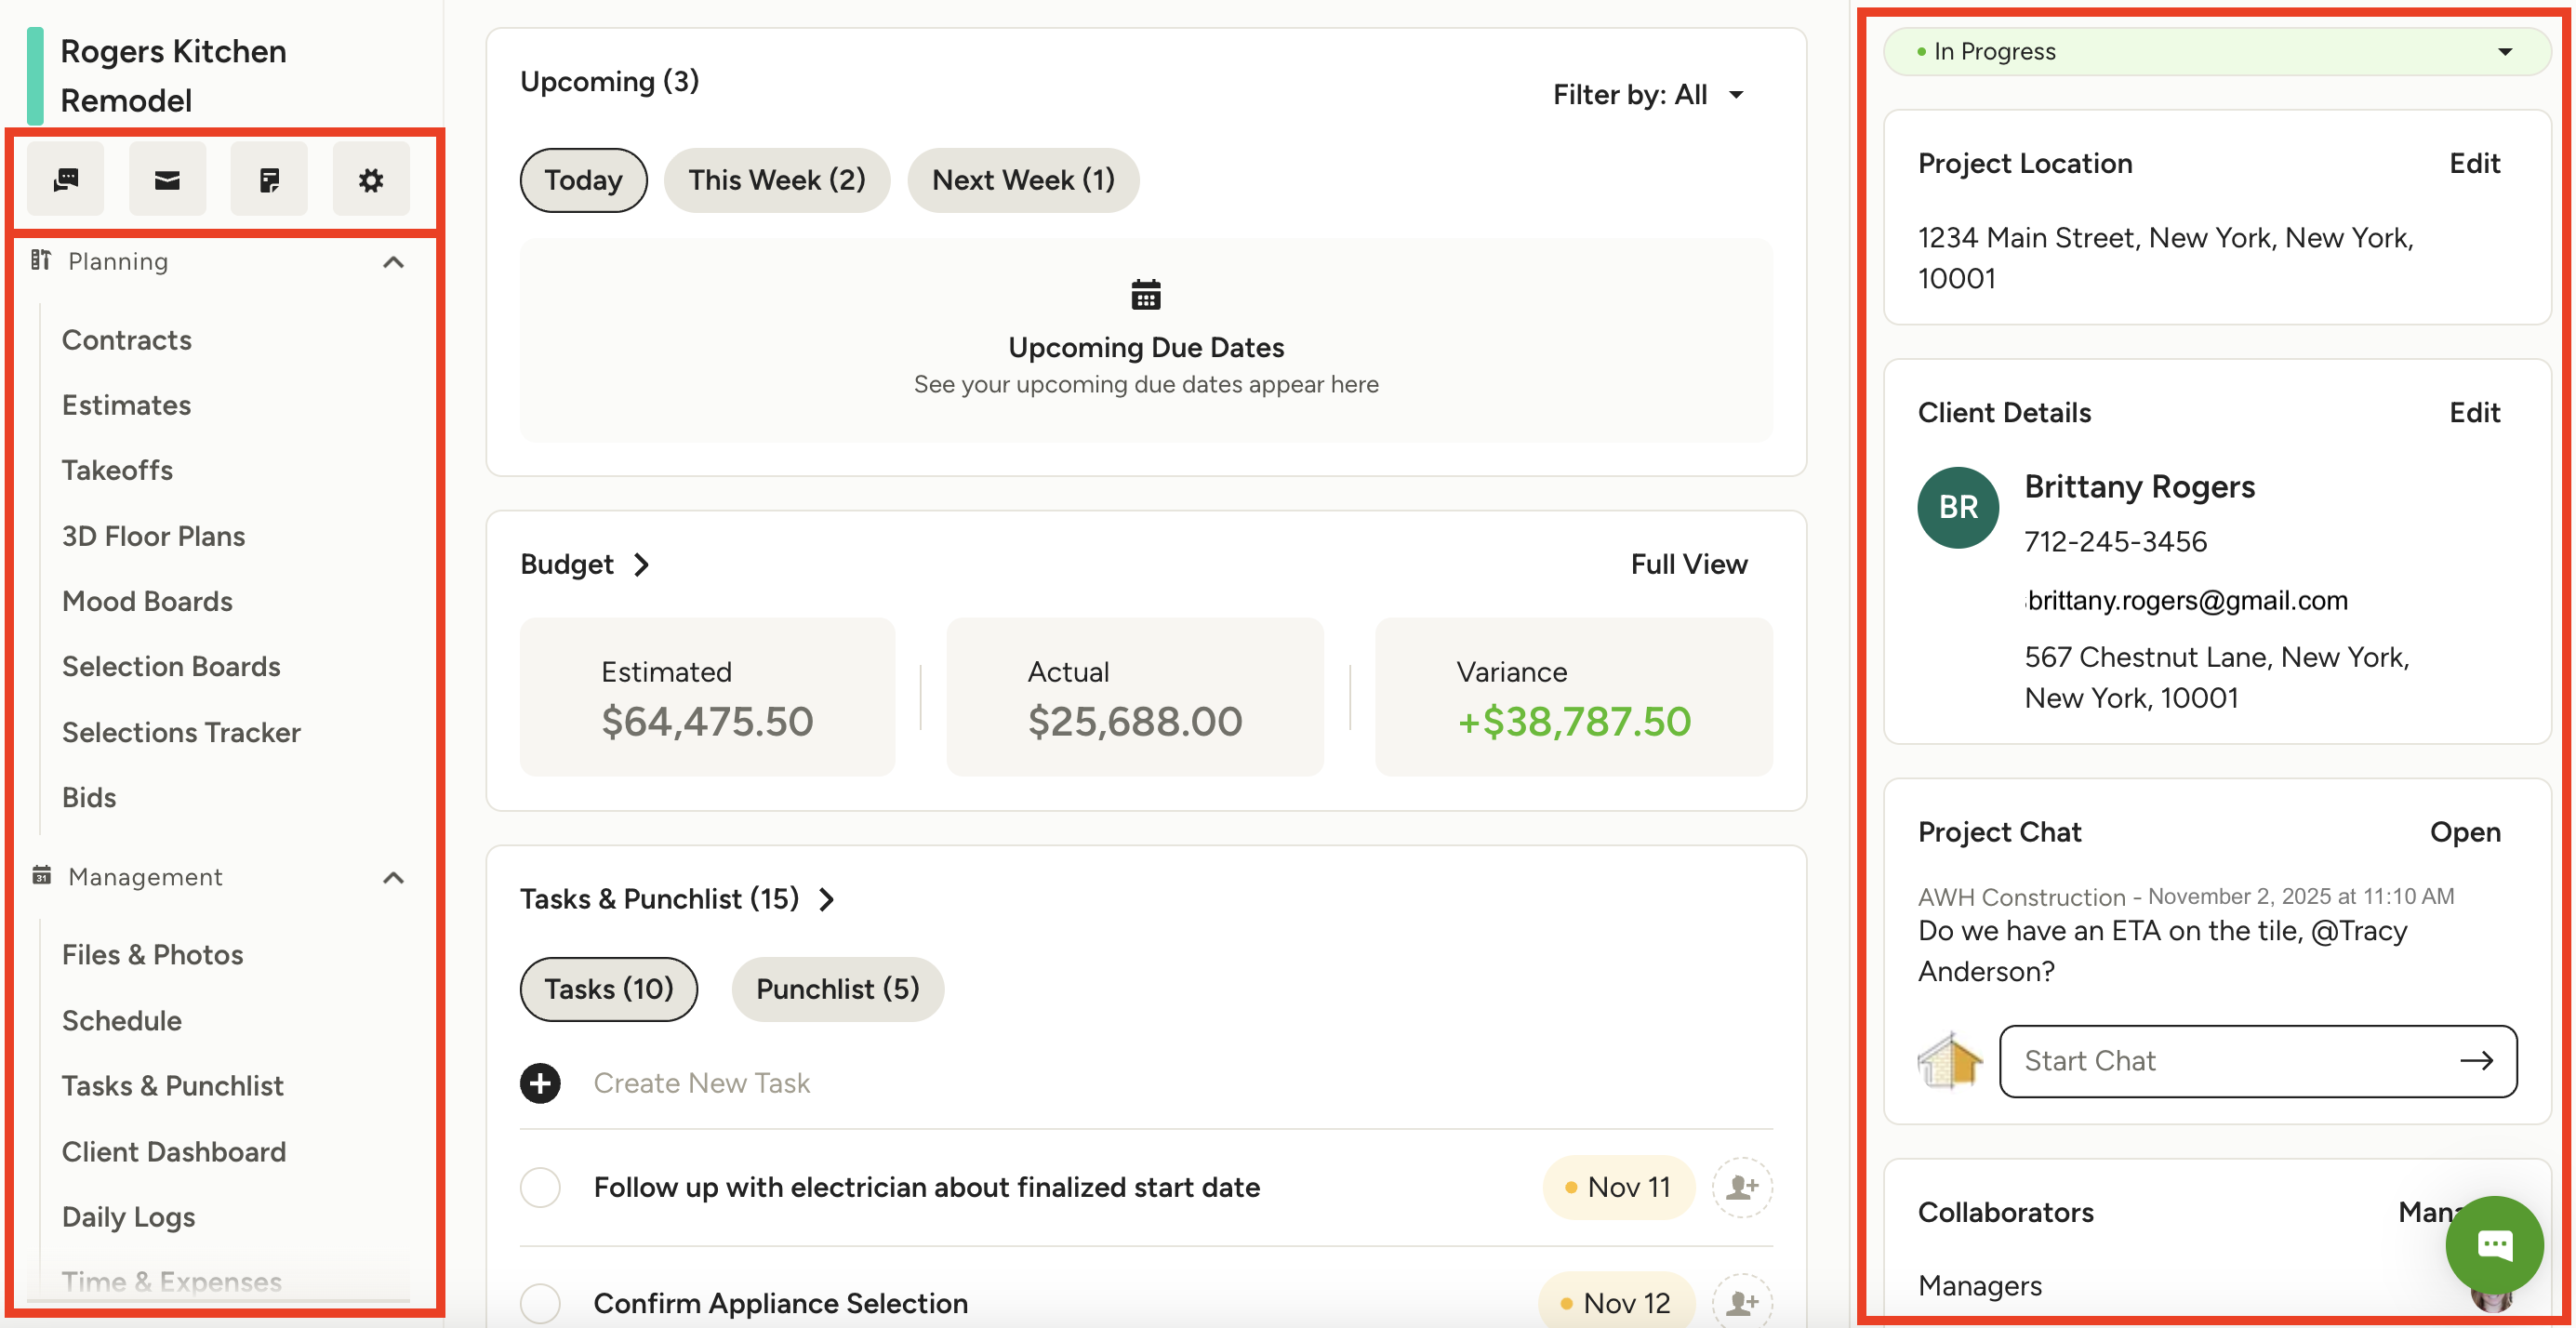
Task: Switch to This Week (2) tab
Action: (x=776, y=180)
